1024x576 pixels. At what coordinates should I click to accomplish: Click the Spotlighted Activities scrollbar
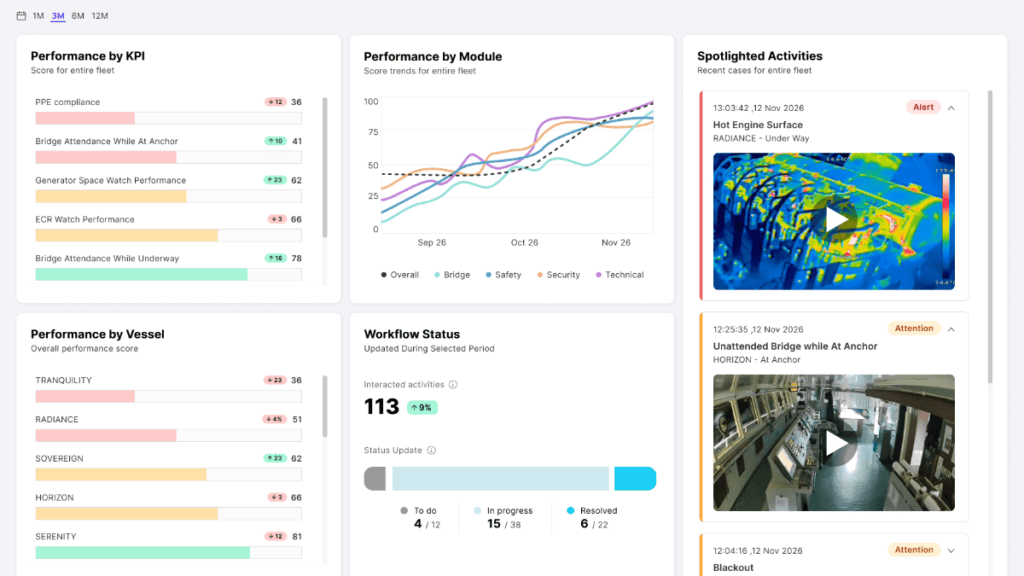click(x=990, y=237)
